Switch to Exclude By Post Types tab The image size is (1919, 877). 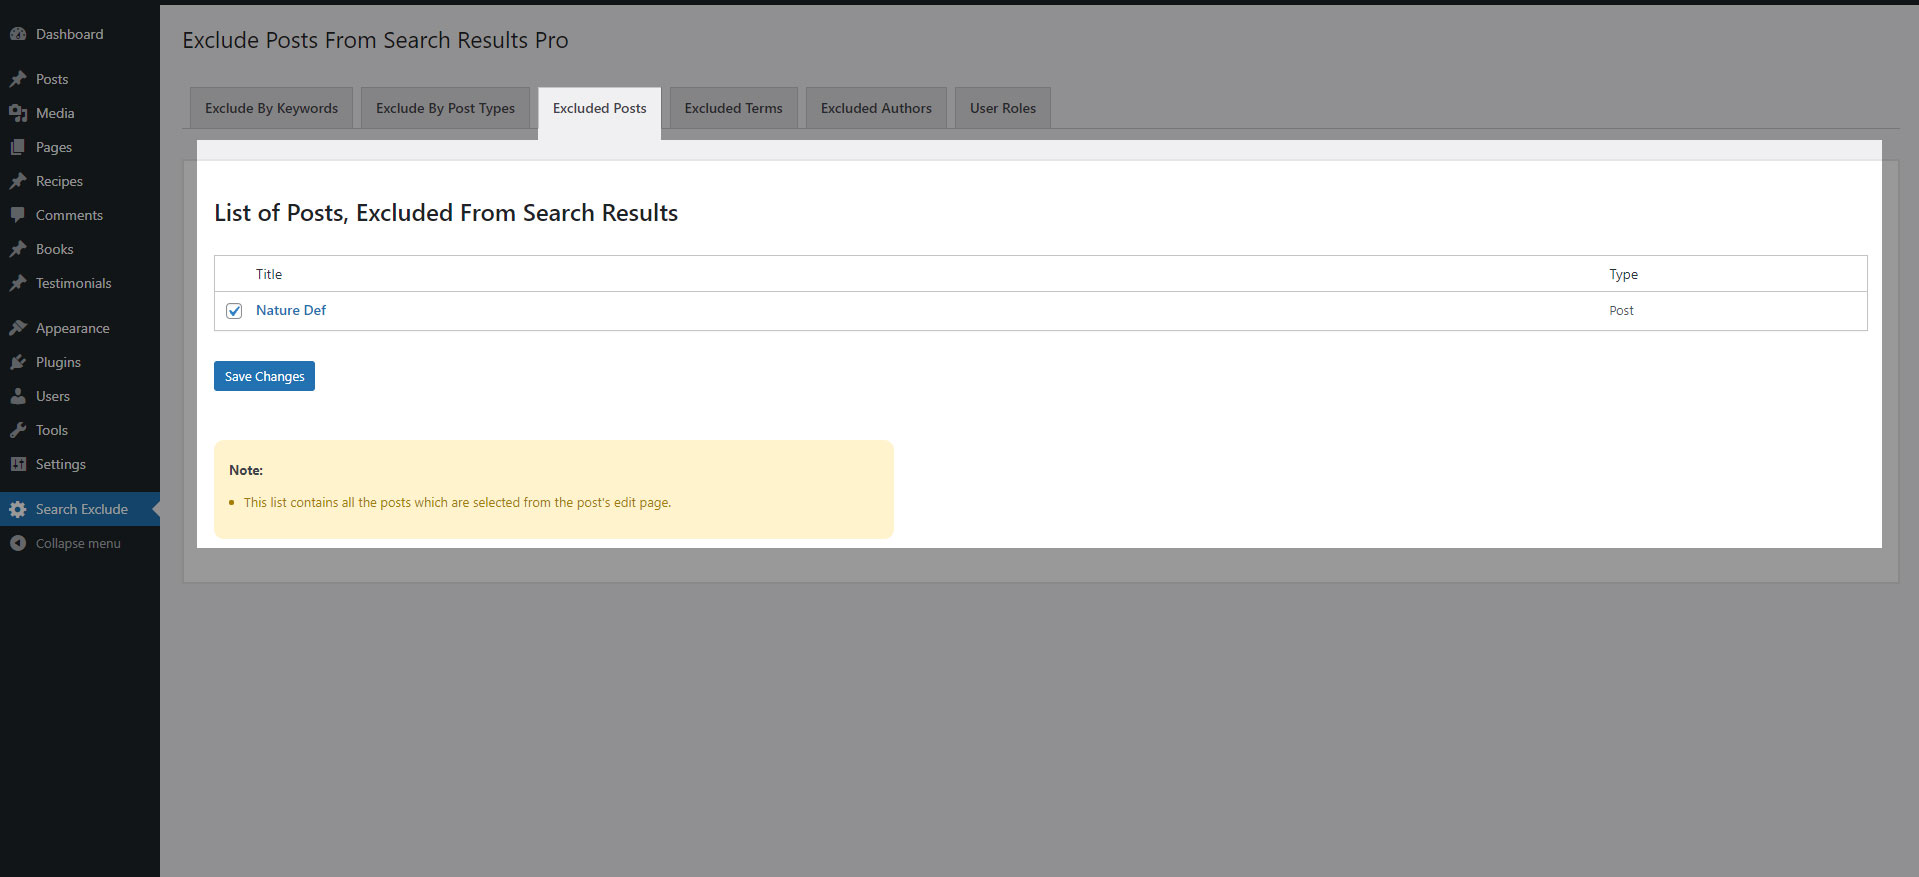445,108
